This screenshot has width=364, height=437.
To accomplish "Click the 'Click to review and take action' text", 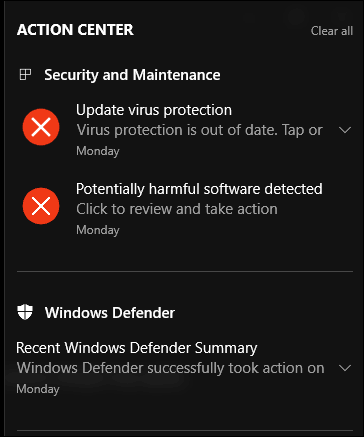I will pyautogui.click(x=177, y=209).
